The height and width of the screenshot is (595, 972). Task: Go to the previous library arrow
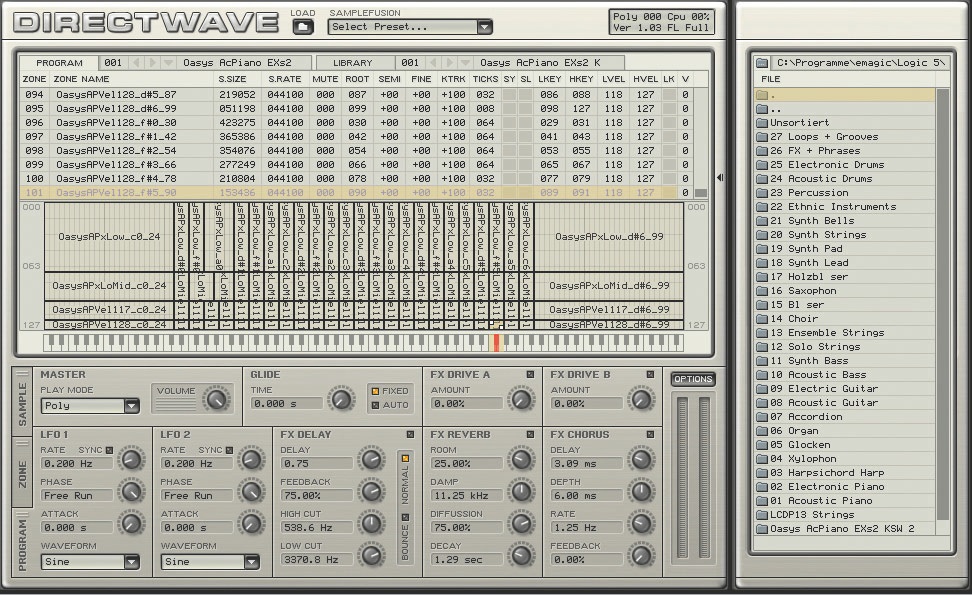tap(433, 63)
